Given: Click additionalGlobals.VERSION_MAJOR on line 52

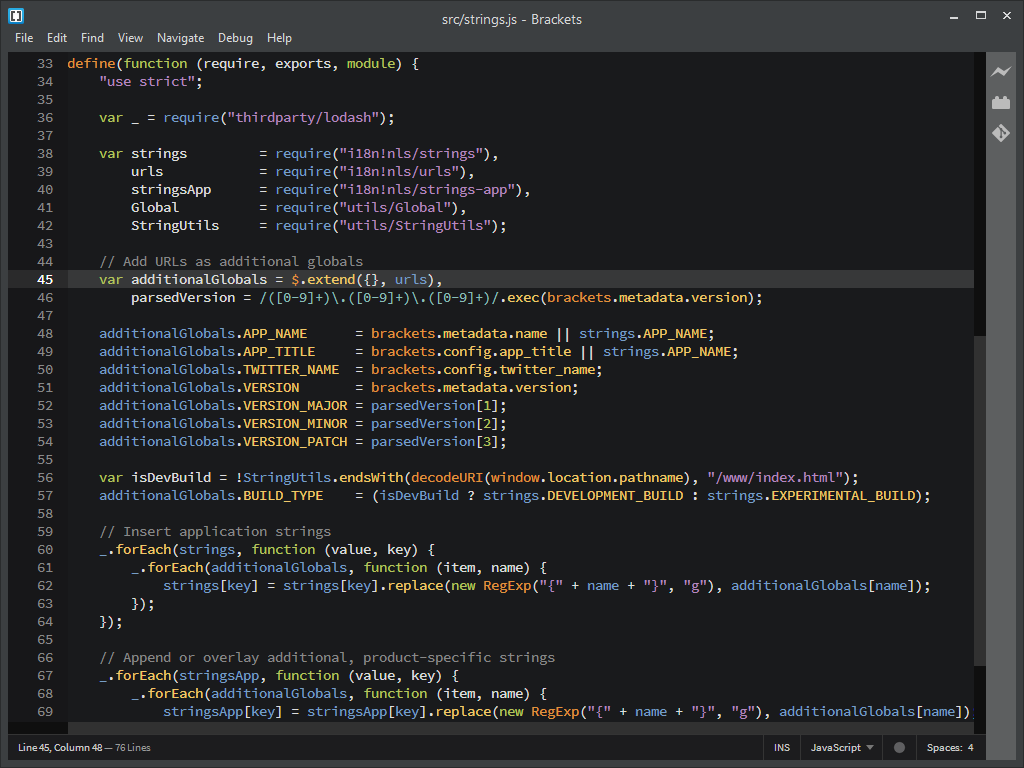Looking at the screenshot, I should point(223,406).
